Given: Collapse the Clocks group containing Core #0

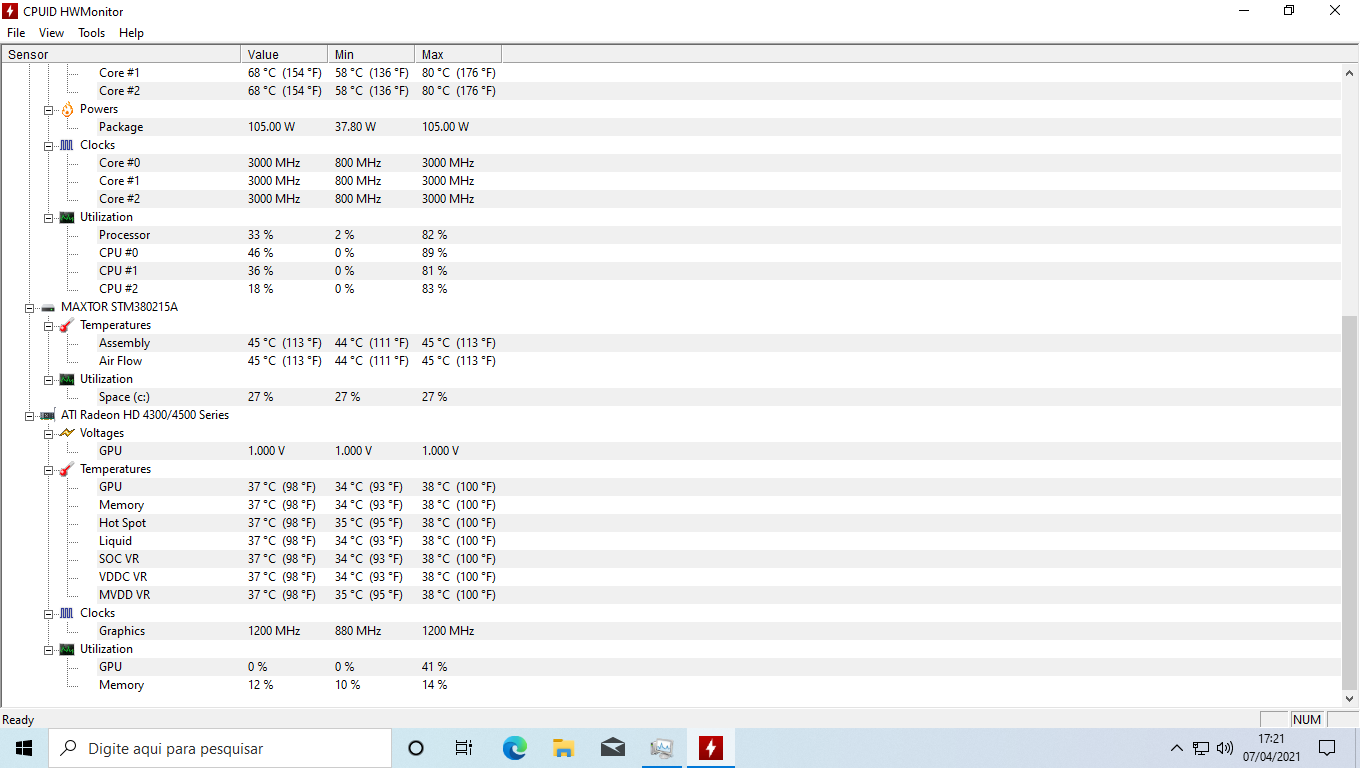Looking at the screenshot, I should 48,145.
